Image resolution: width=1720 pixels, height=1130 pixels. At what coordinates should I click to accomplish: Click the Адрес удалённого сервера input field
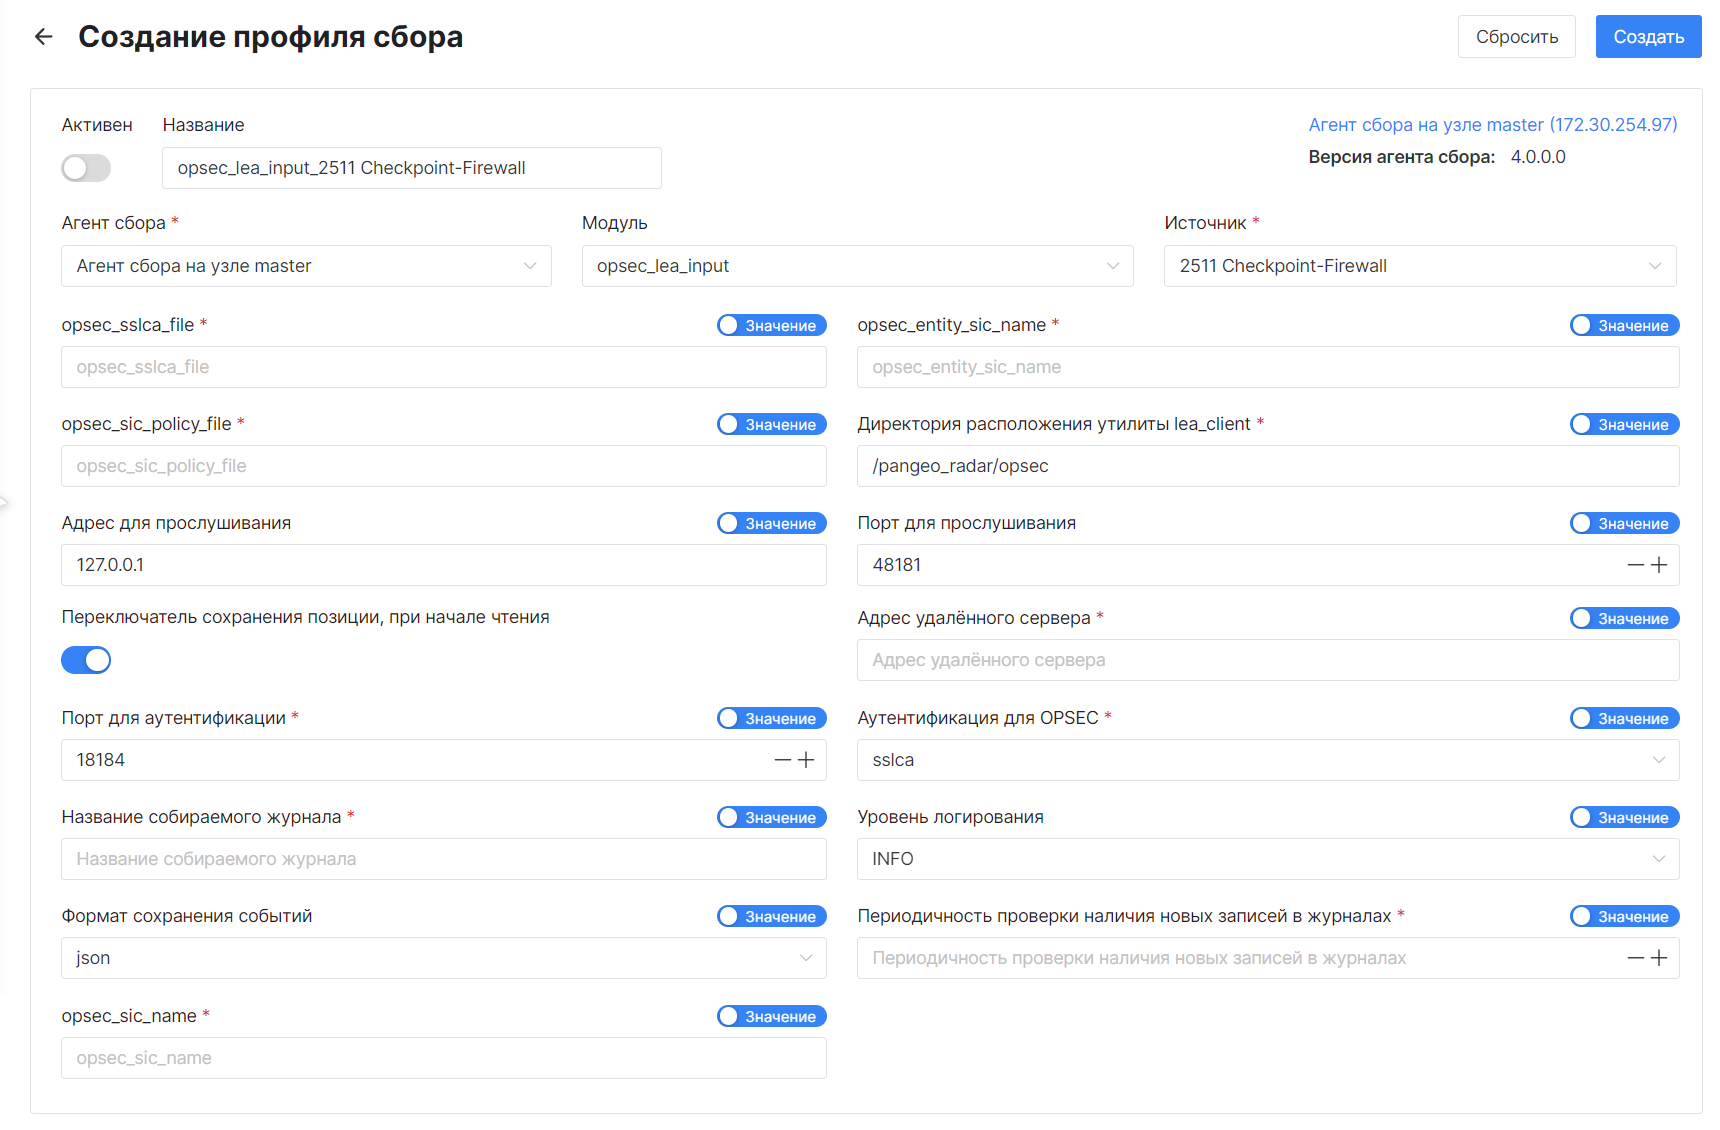[1268, 660]
